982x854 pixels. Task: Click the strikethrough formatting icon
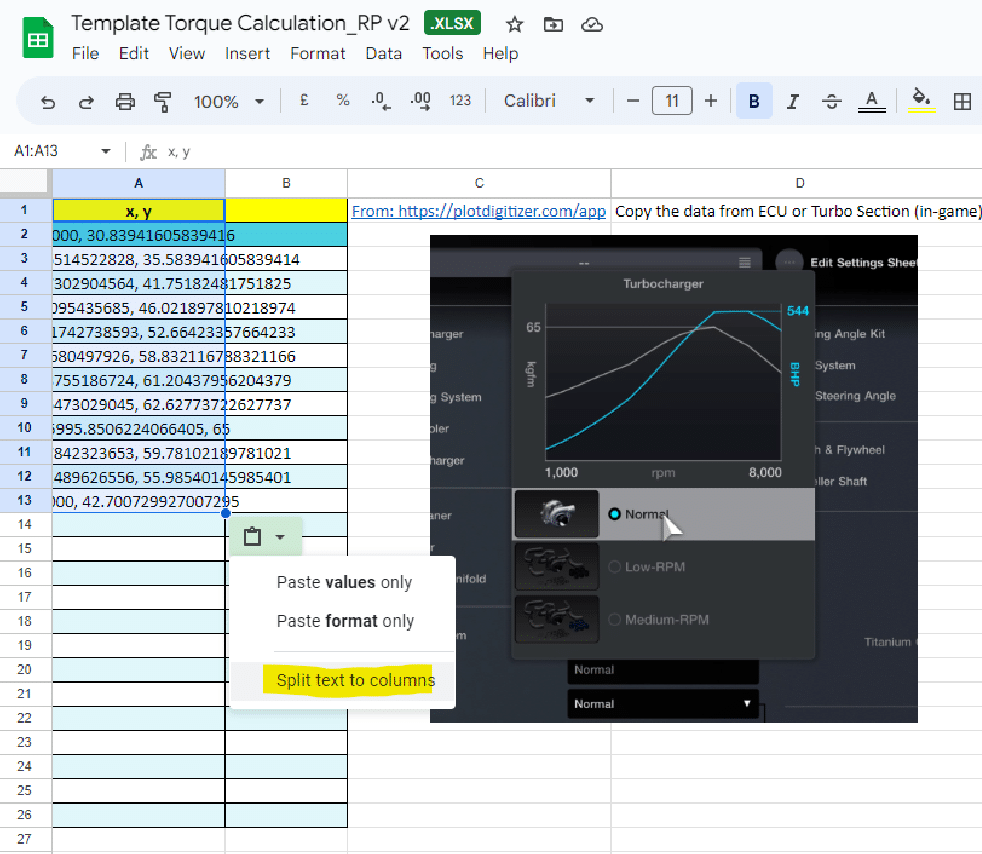click(832, 101)
